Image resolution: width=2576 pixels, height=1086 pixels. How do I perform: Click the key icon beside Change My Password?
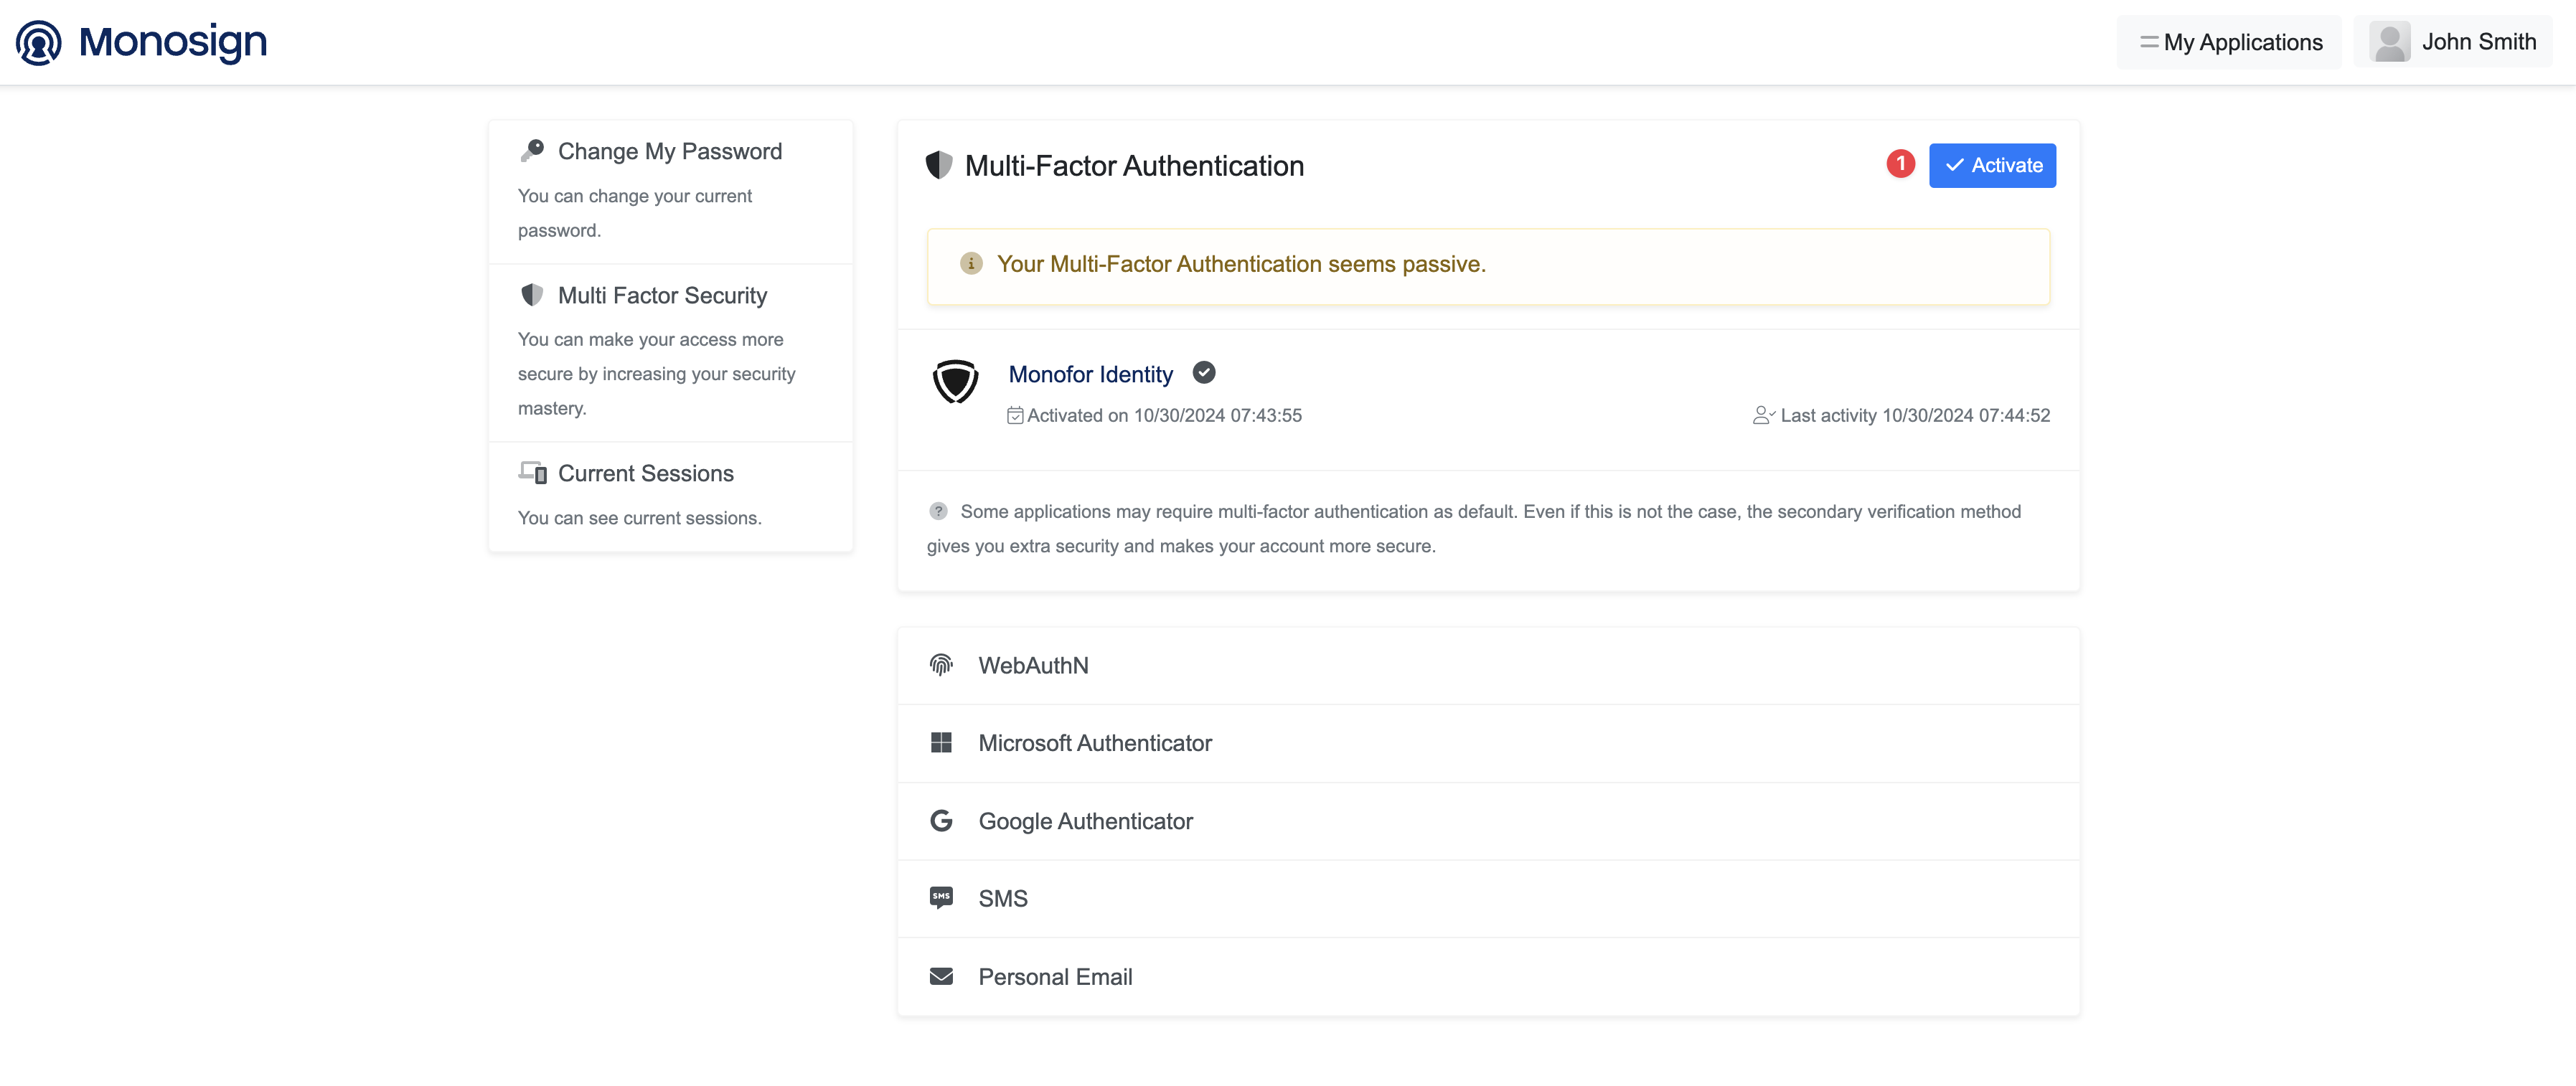point(532,151)
